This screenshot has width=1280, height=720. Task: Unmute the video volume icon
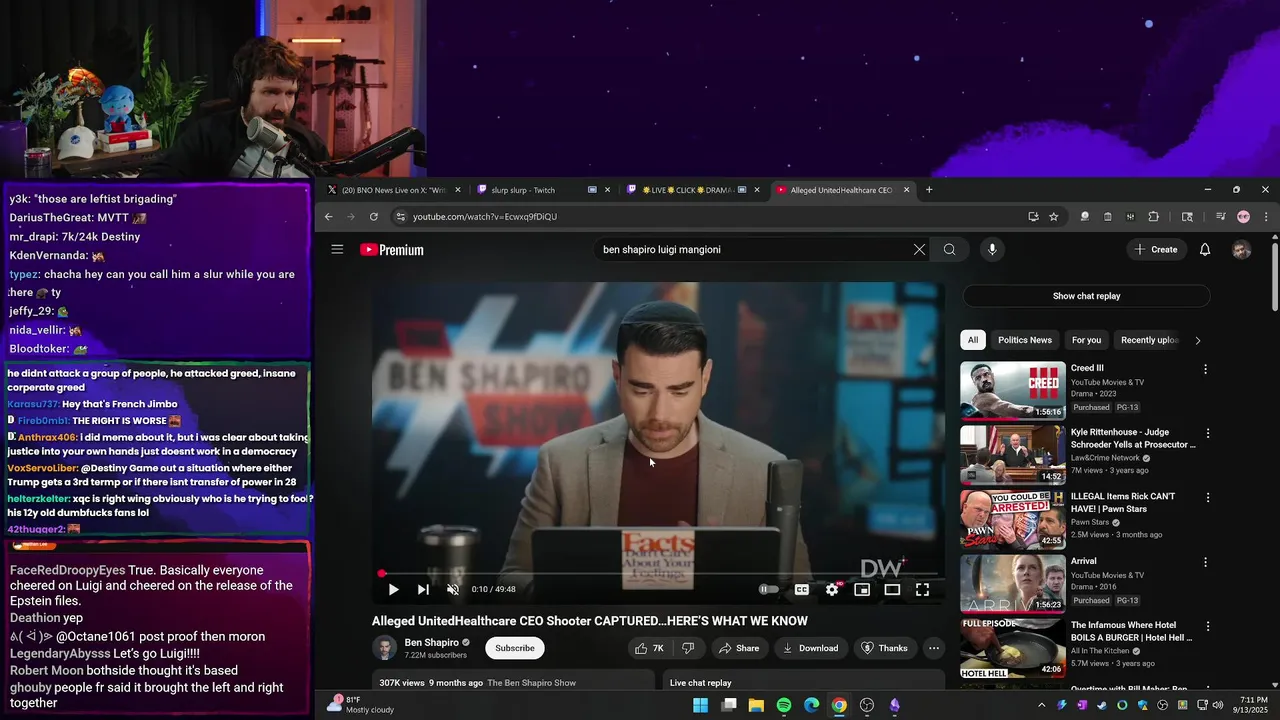click(x=453, y=590)
